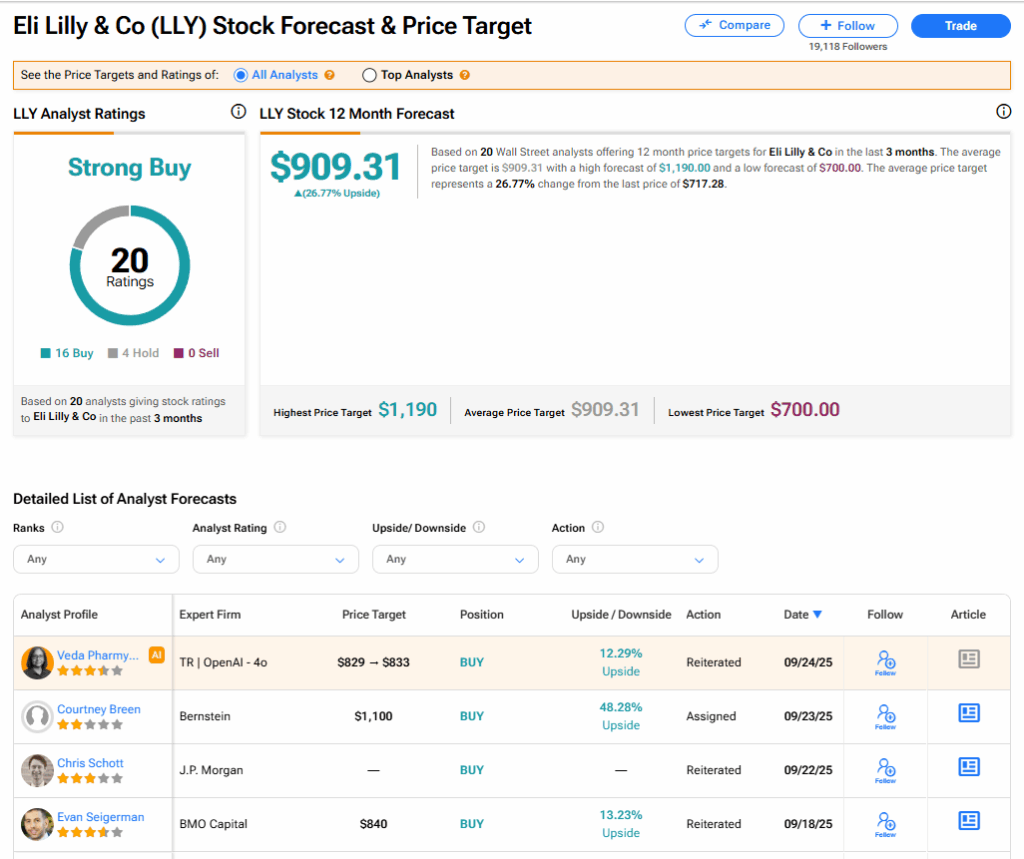Open the Analyst Rating dropdown

[x=276, y=560]
